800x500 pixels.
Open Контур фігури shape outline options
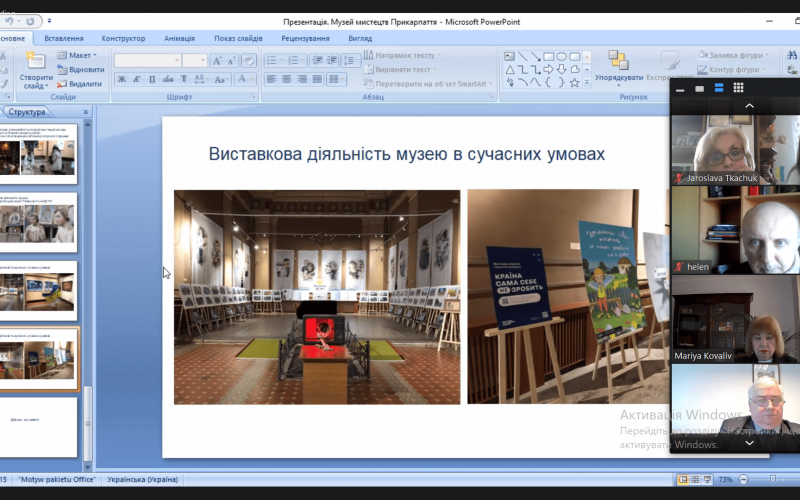click(x=732, y=69)
